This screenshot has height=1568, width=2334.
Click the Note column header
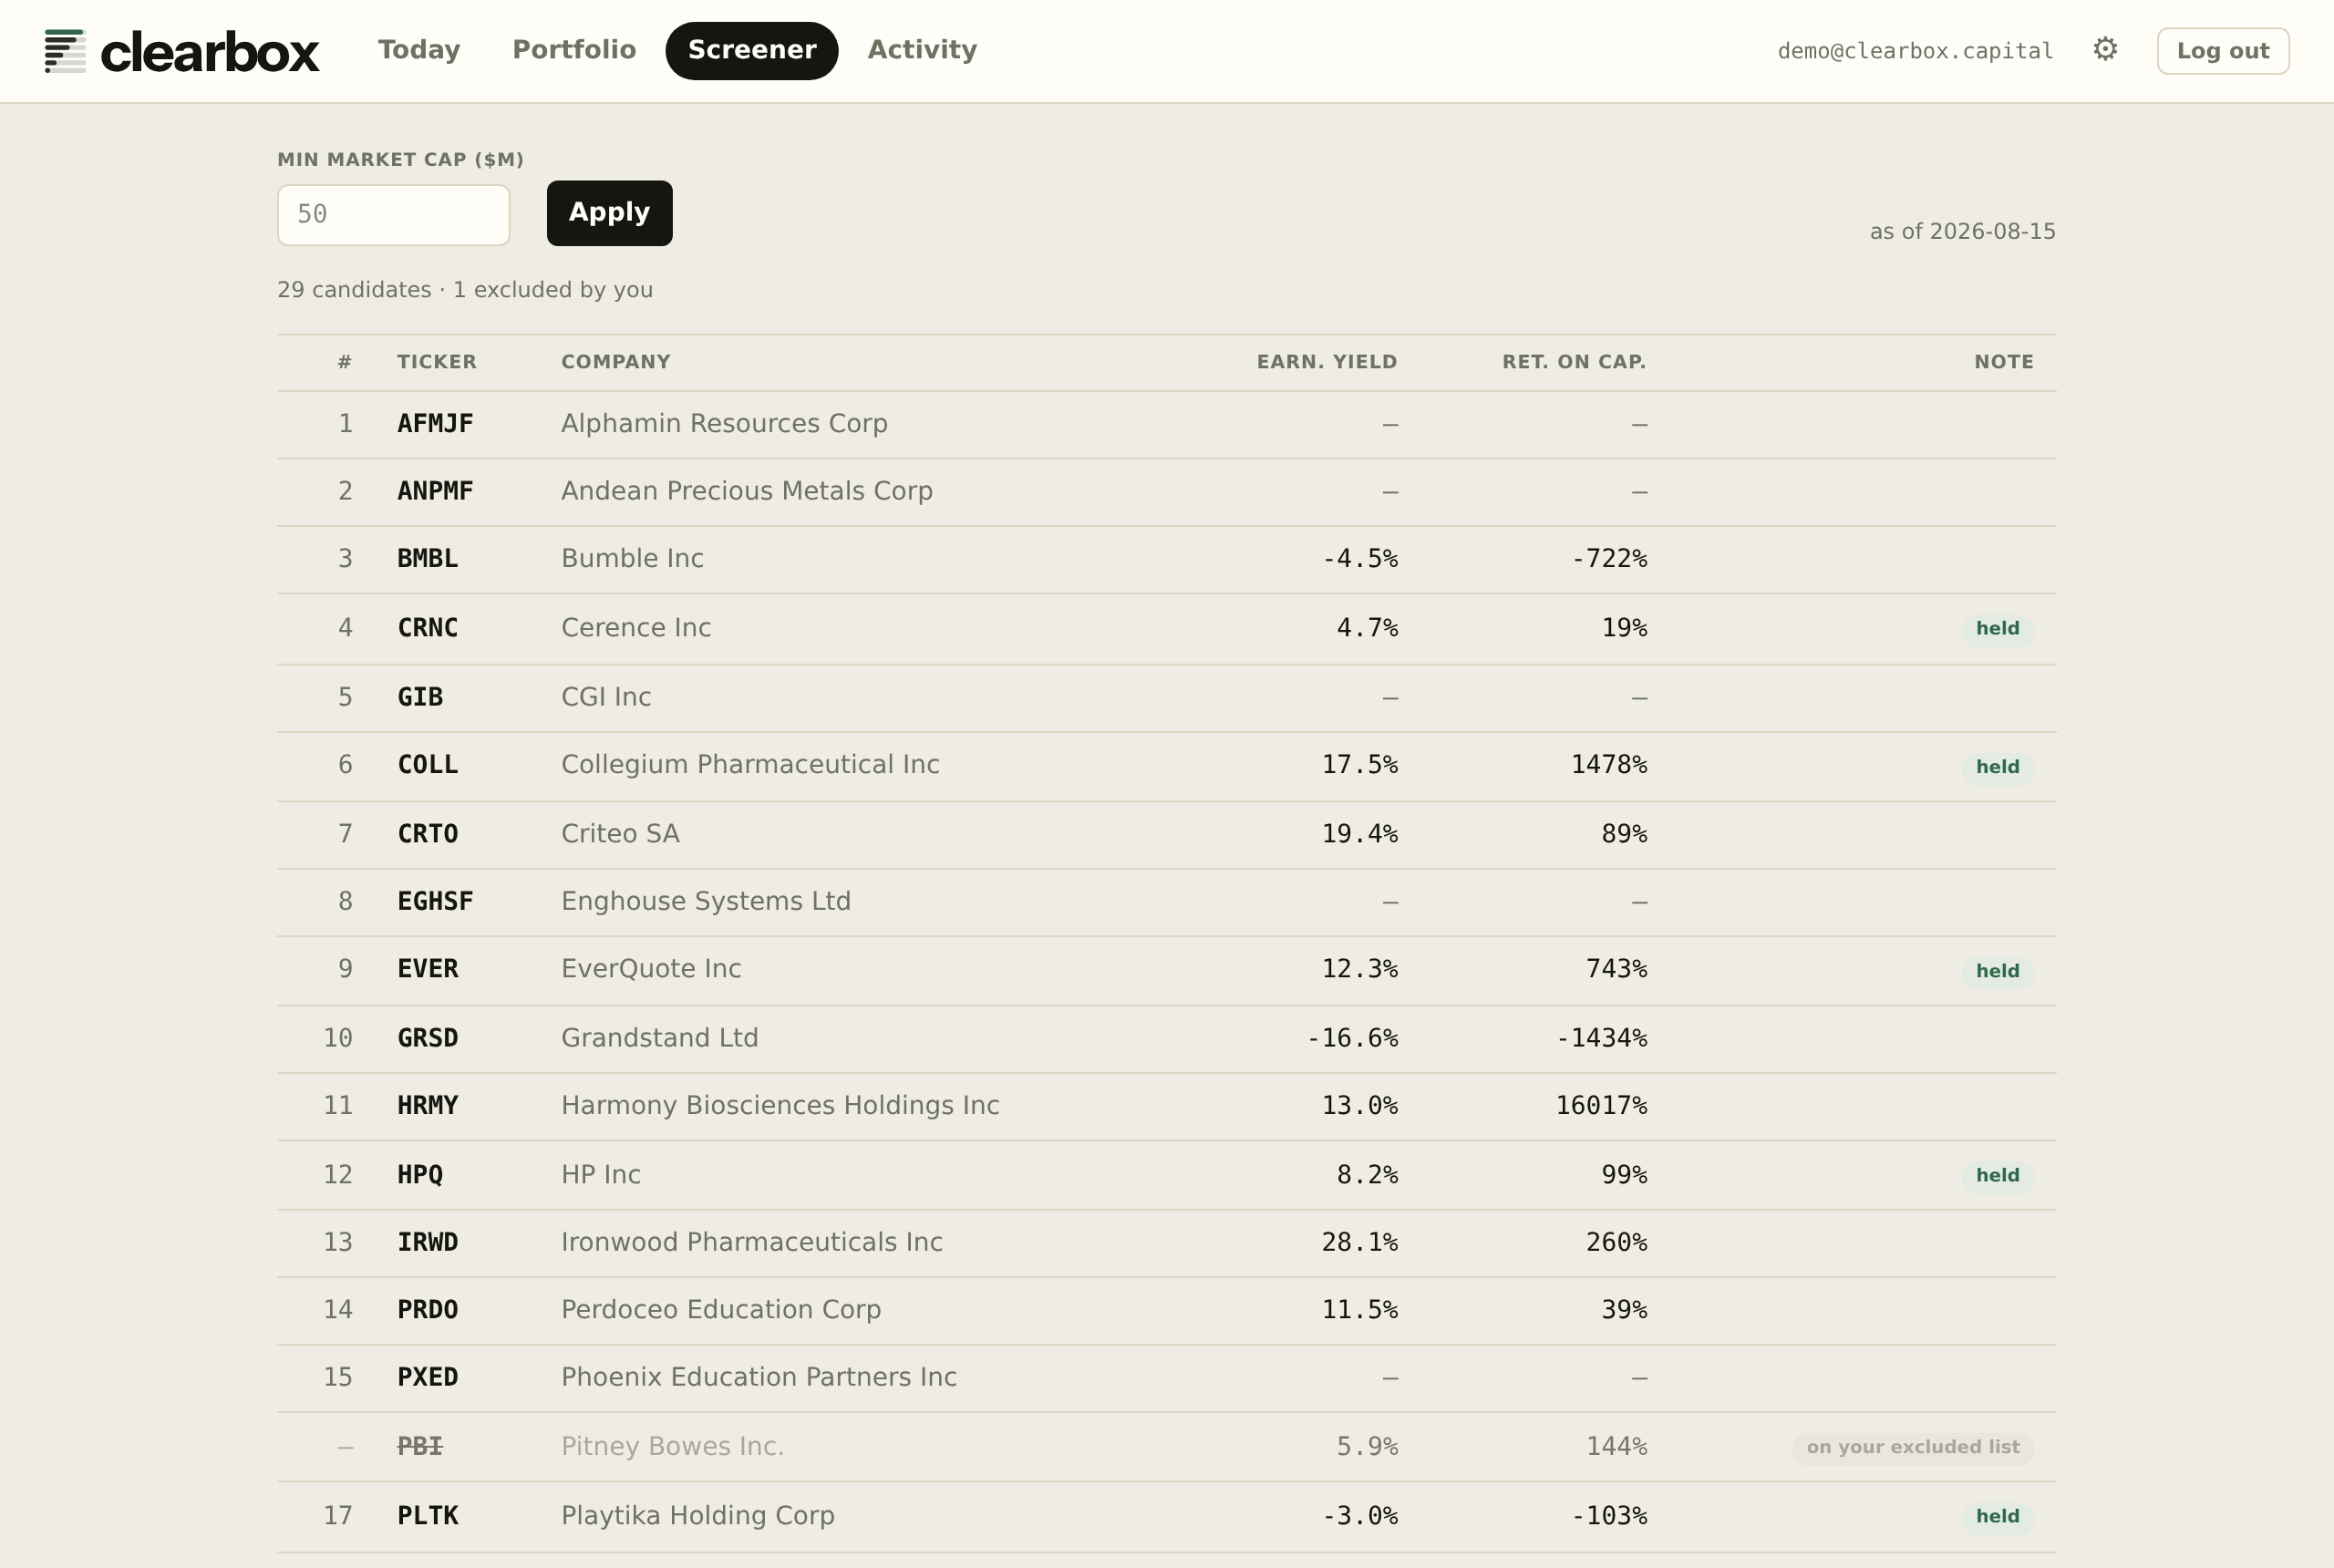click(x=2004, y=362)
